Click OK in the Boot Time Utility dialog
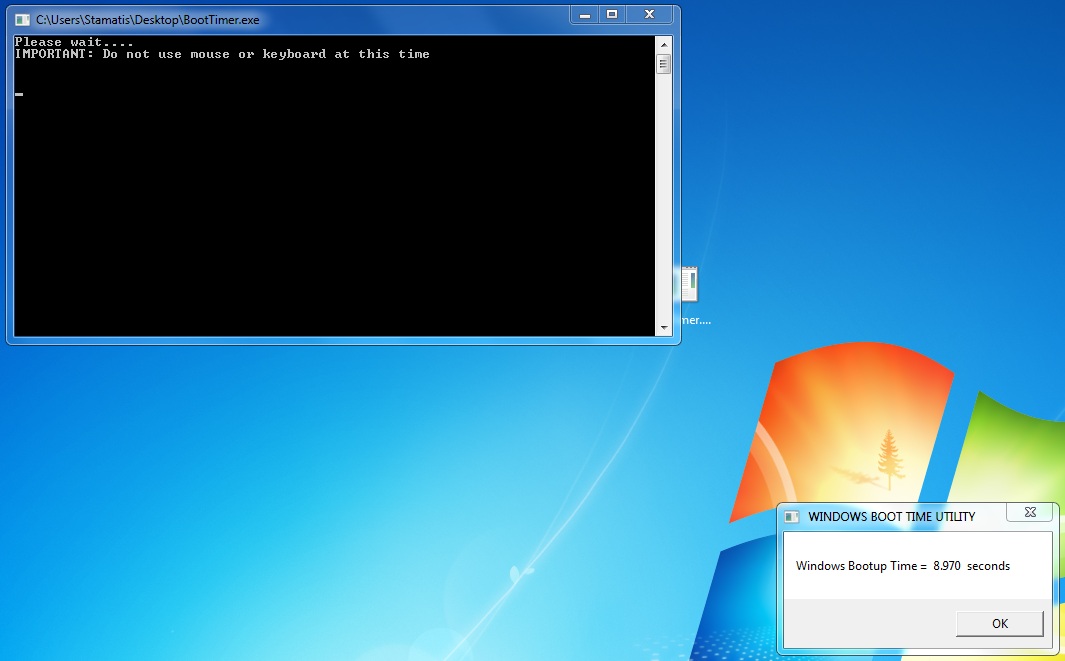This screenshot has width=1065, height=661. click(x=999, y=624)
